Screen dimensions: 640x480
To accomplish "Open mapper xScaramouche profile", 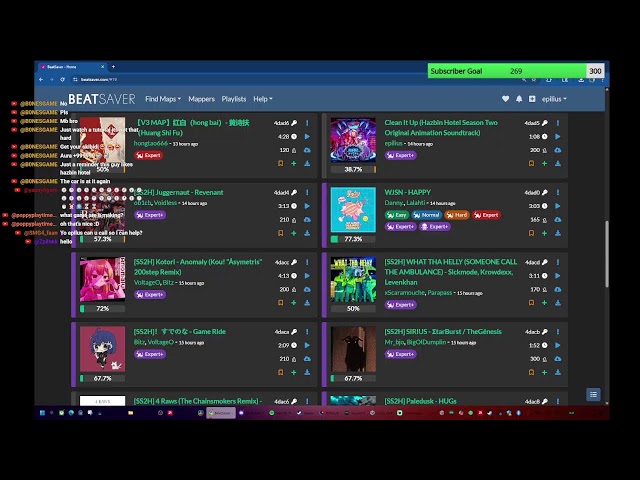I will coord(404,293).
